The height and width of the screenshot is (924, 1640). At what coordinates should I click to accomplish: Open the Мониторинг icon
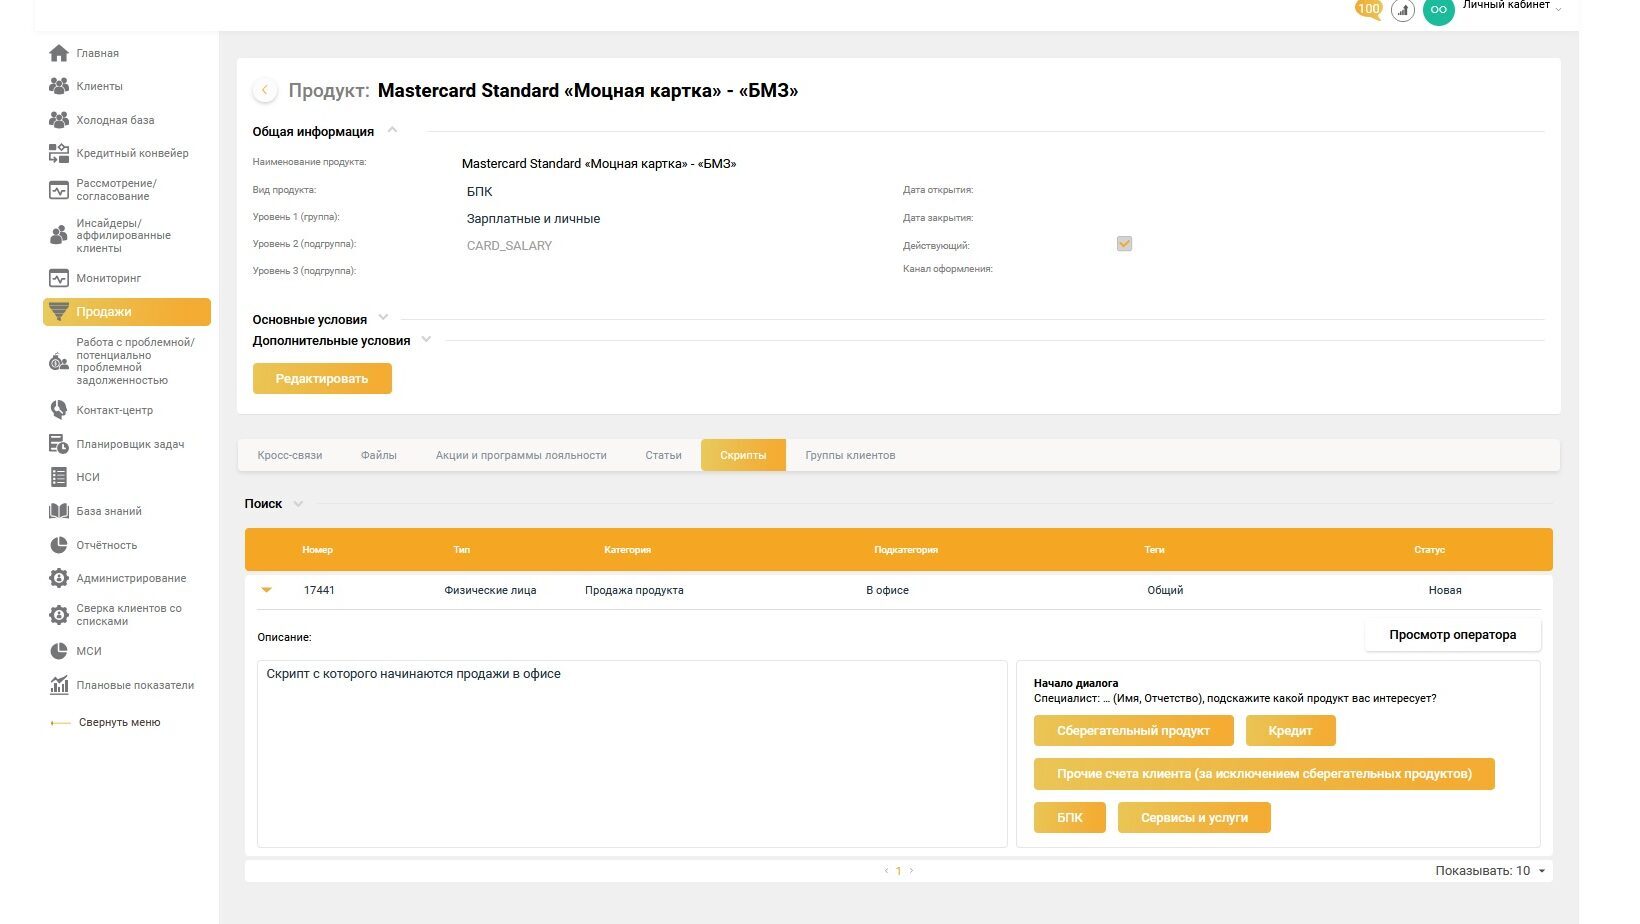(59, 278)
